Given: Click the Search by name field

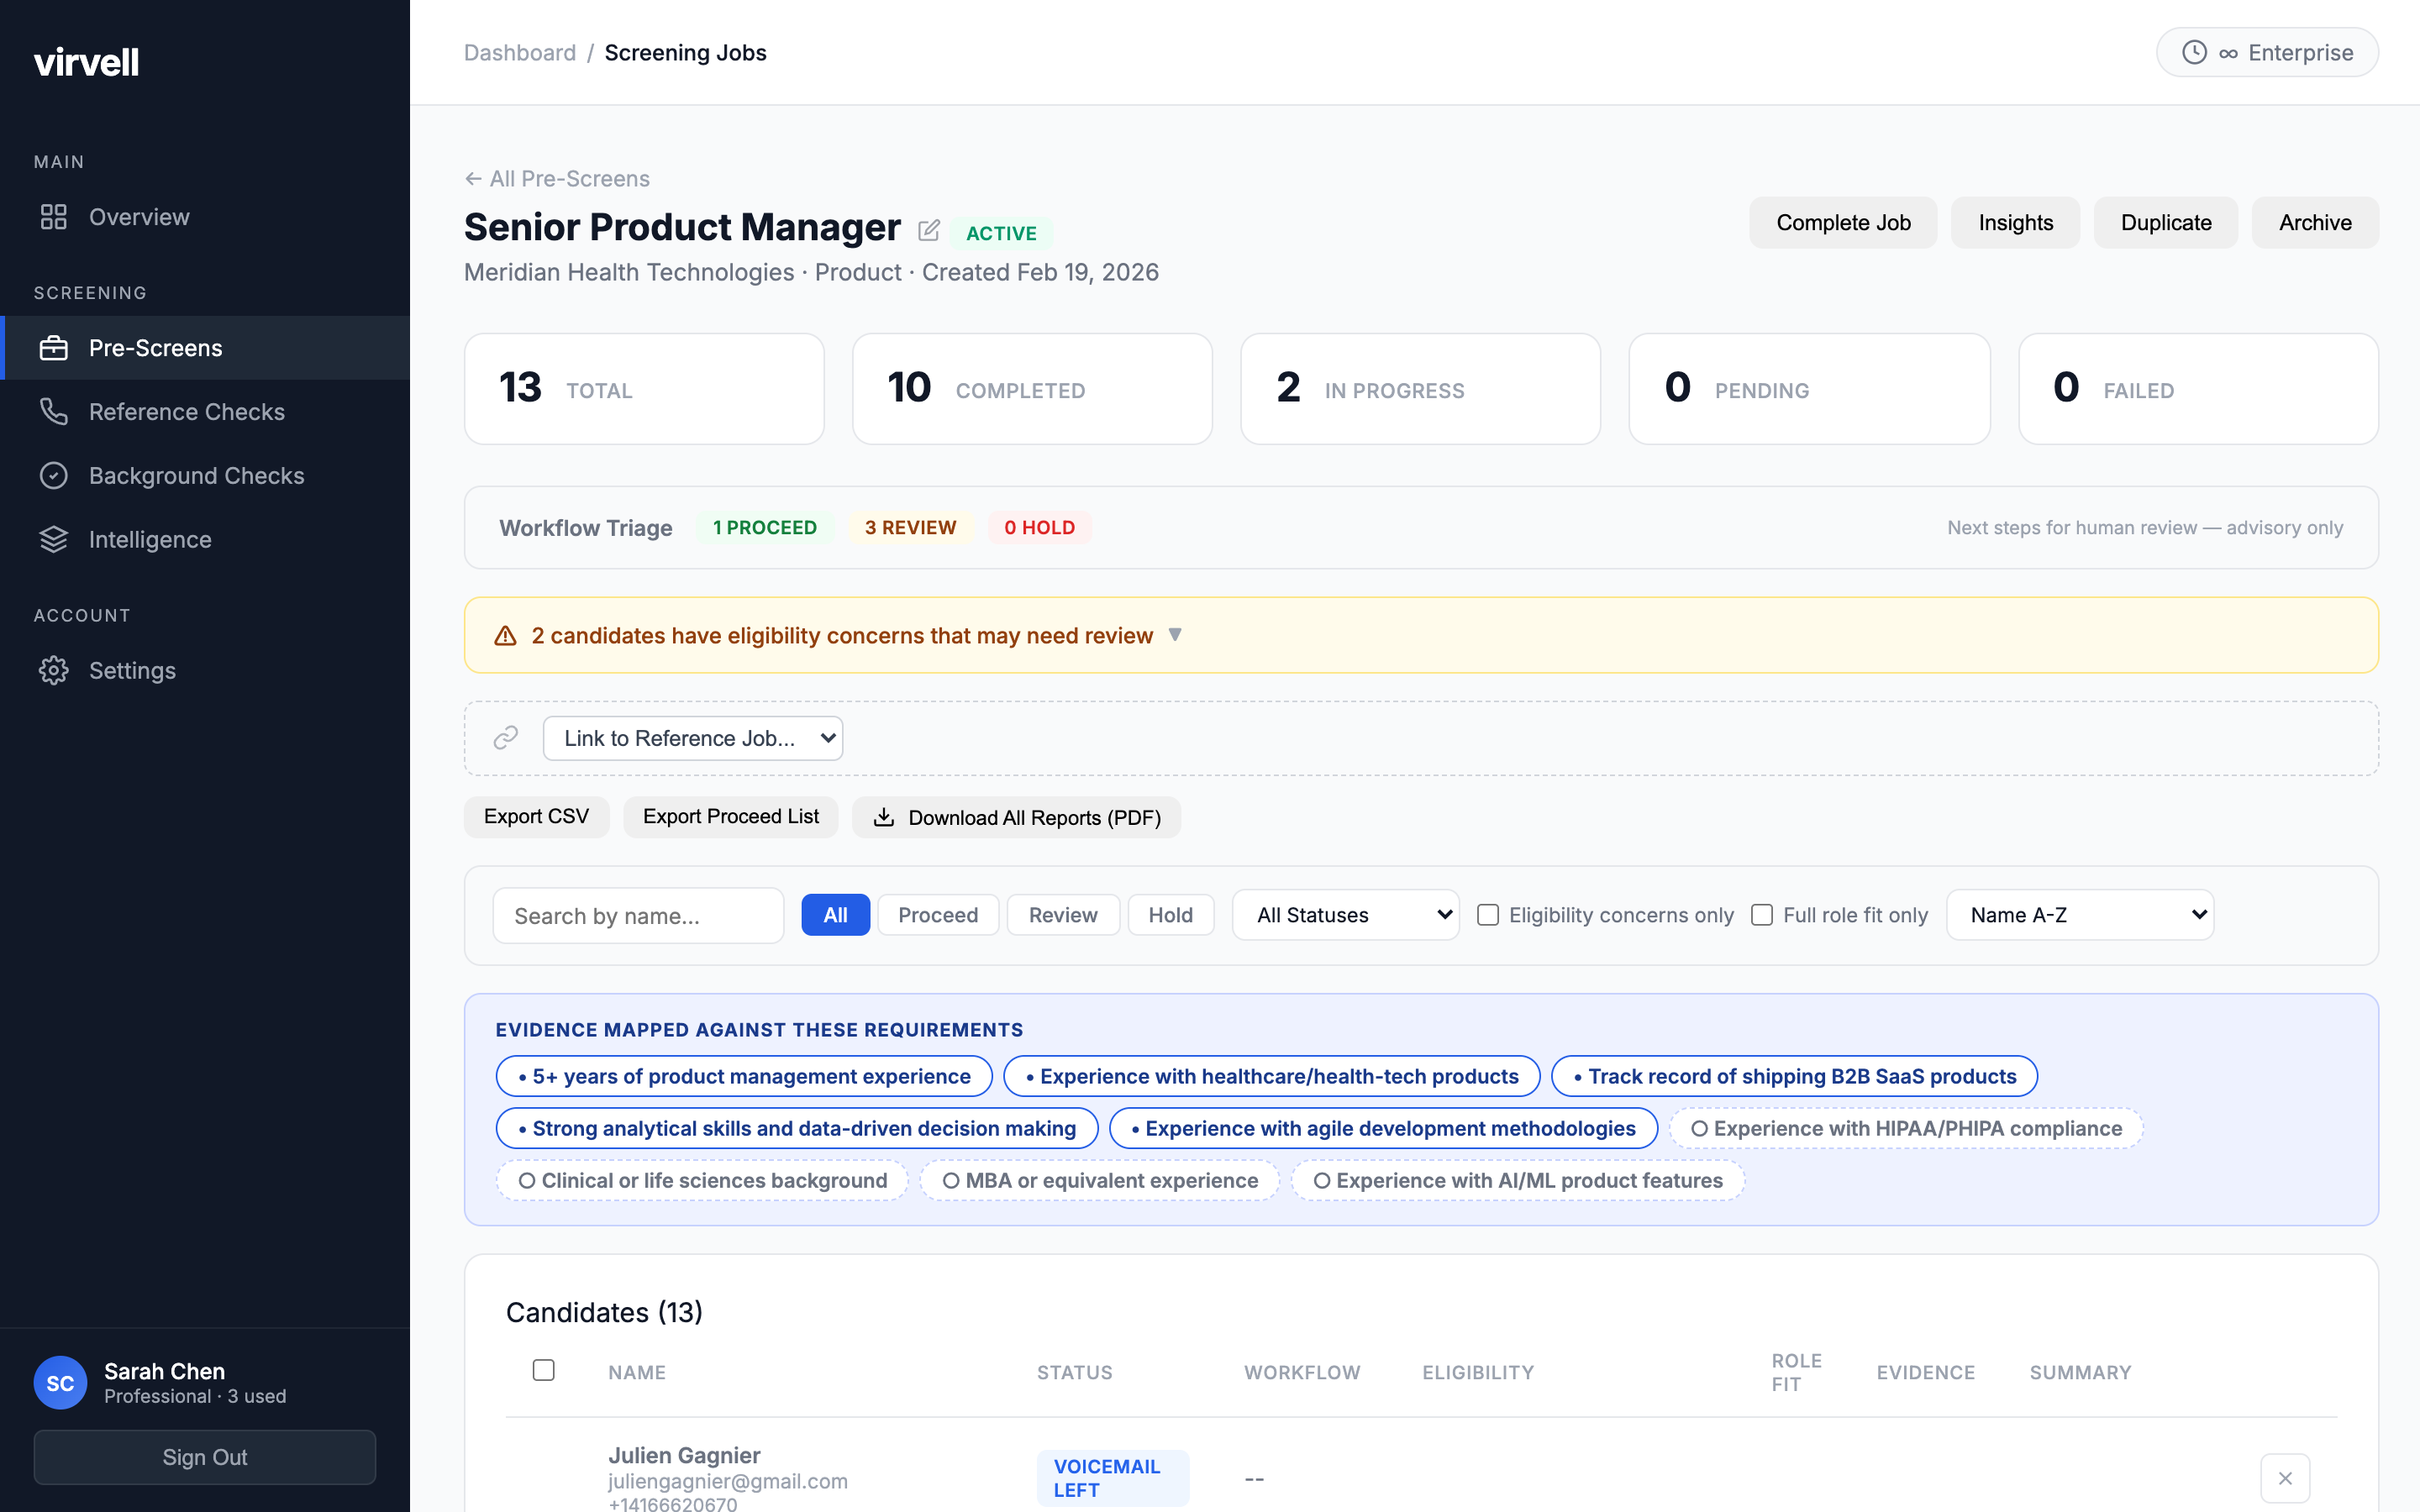Looking at the screenshot, I should pos(638,914).
